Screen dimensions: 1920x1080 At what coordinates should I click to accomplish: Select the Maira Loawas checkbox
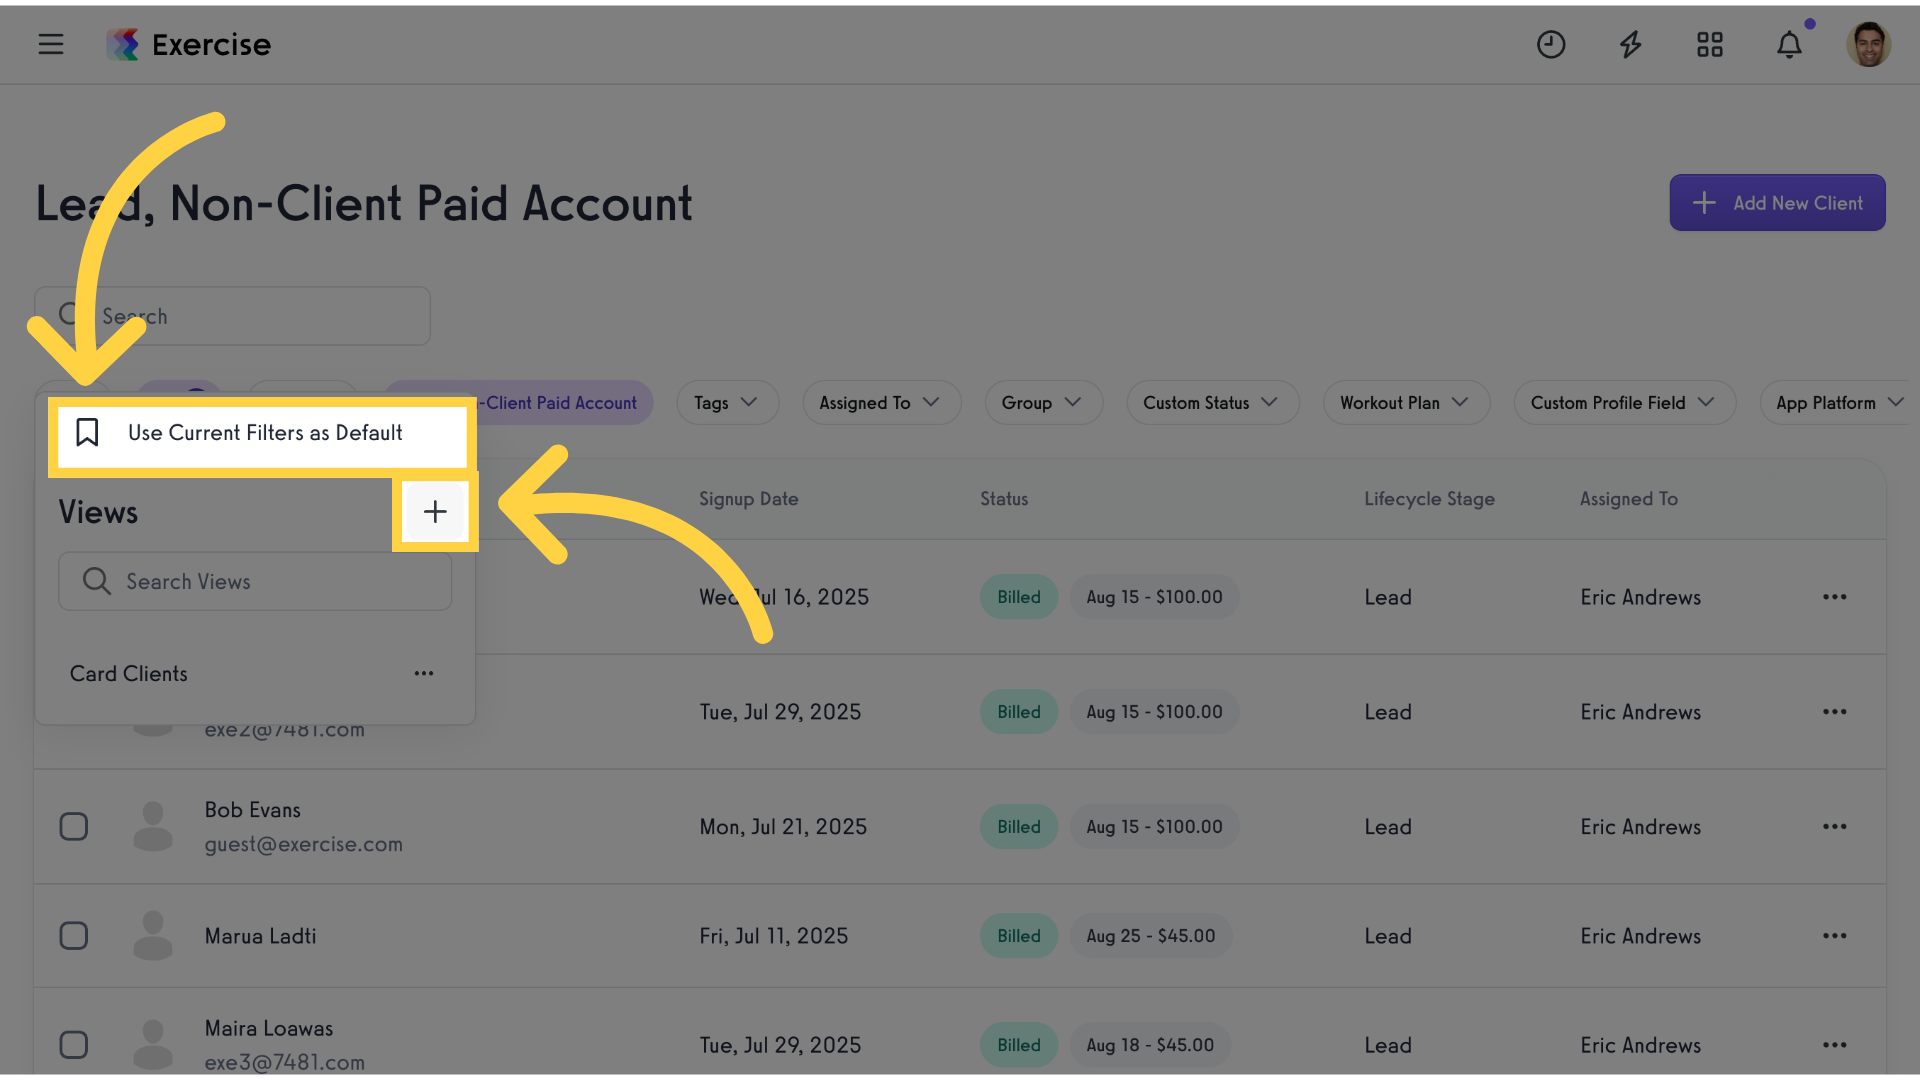coord(74,1045)
